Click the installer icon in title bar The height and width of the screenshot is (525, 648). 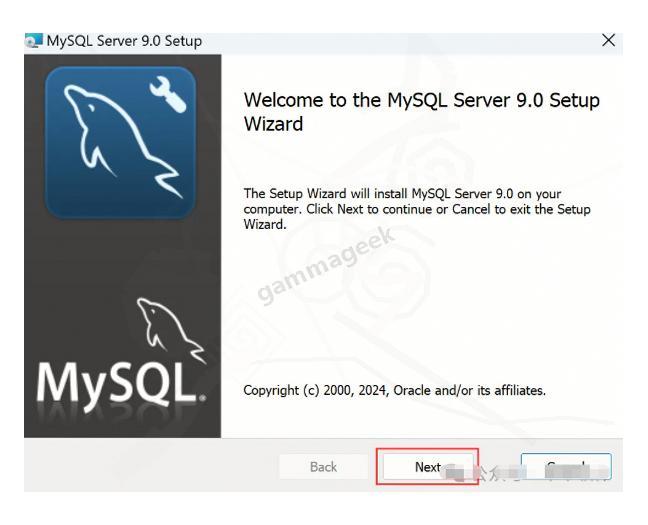coord(34,41)
